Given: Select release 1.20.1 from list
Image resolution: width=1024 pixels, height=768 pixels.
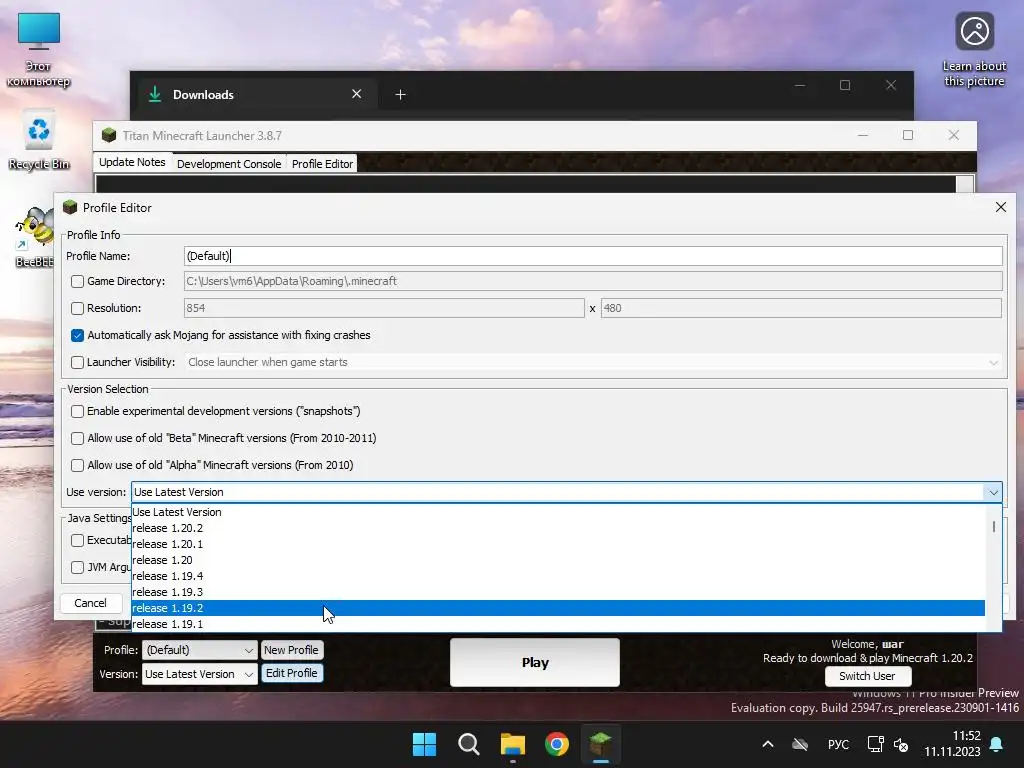Looking at the screenshot, I should click(558, 544).
